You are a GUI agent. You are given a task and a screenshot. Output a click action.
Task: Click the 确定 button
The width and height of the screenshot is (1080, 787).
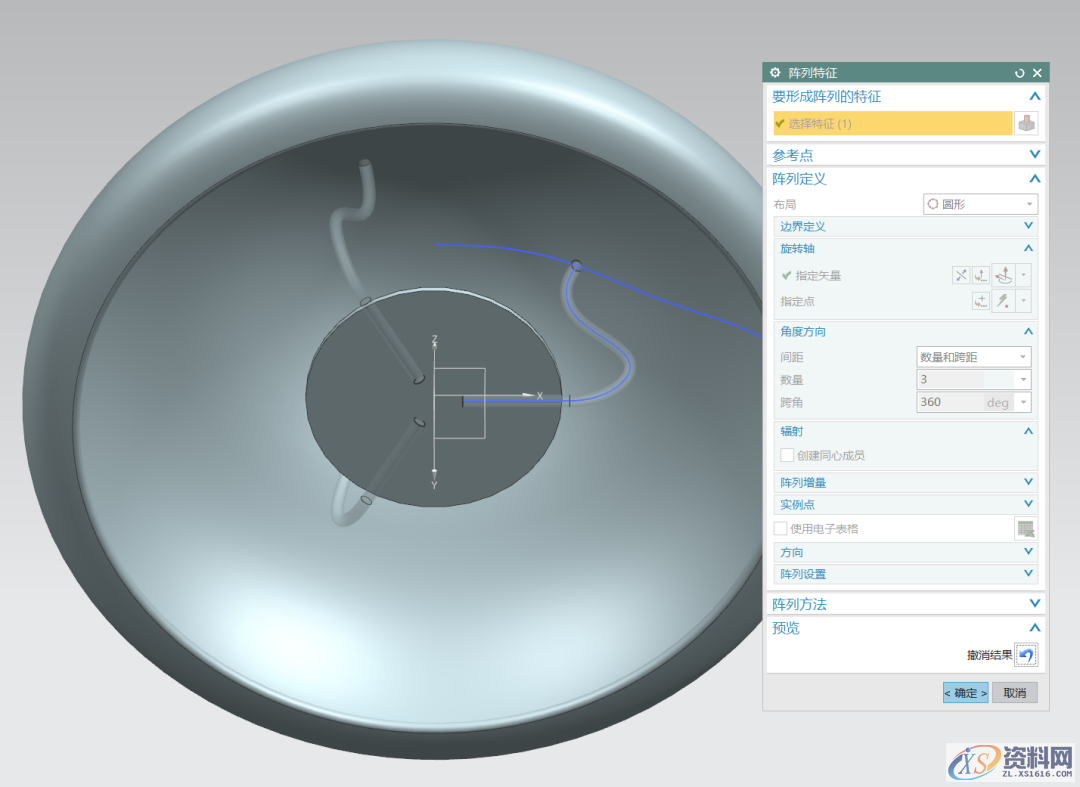(965, 693)
